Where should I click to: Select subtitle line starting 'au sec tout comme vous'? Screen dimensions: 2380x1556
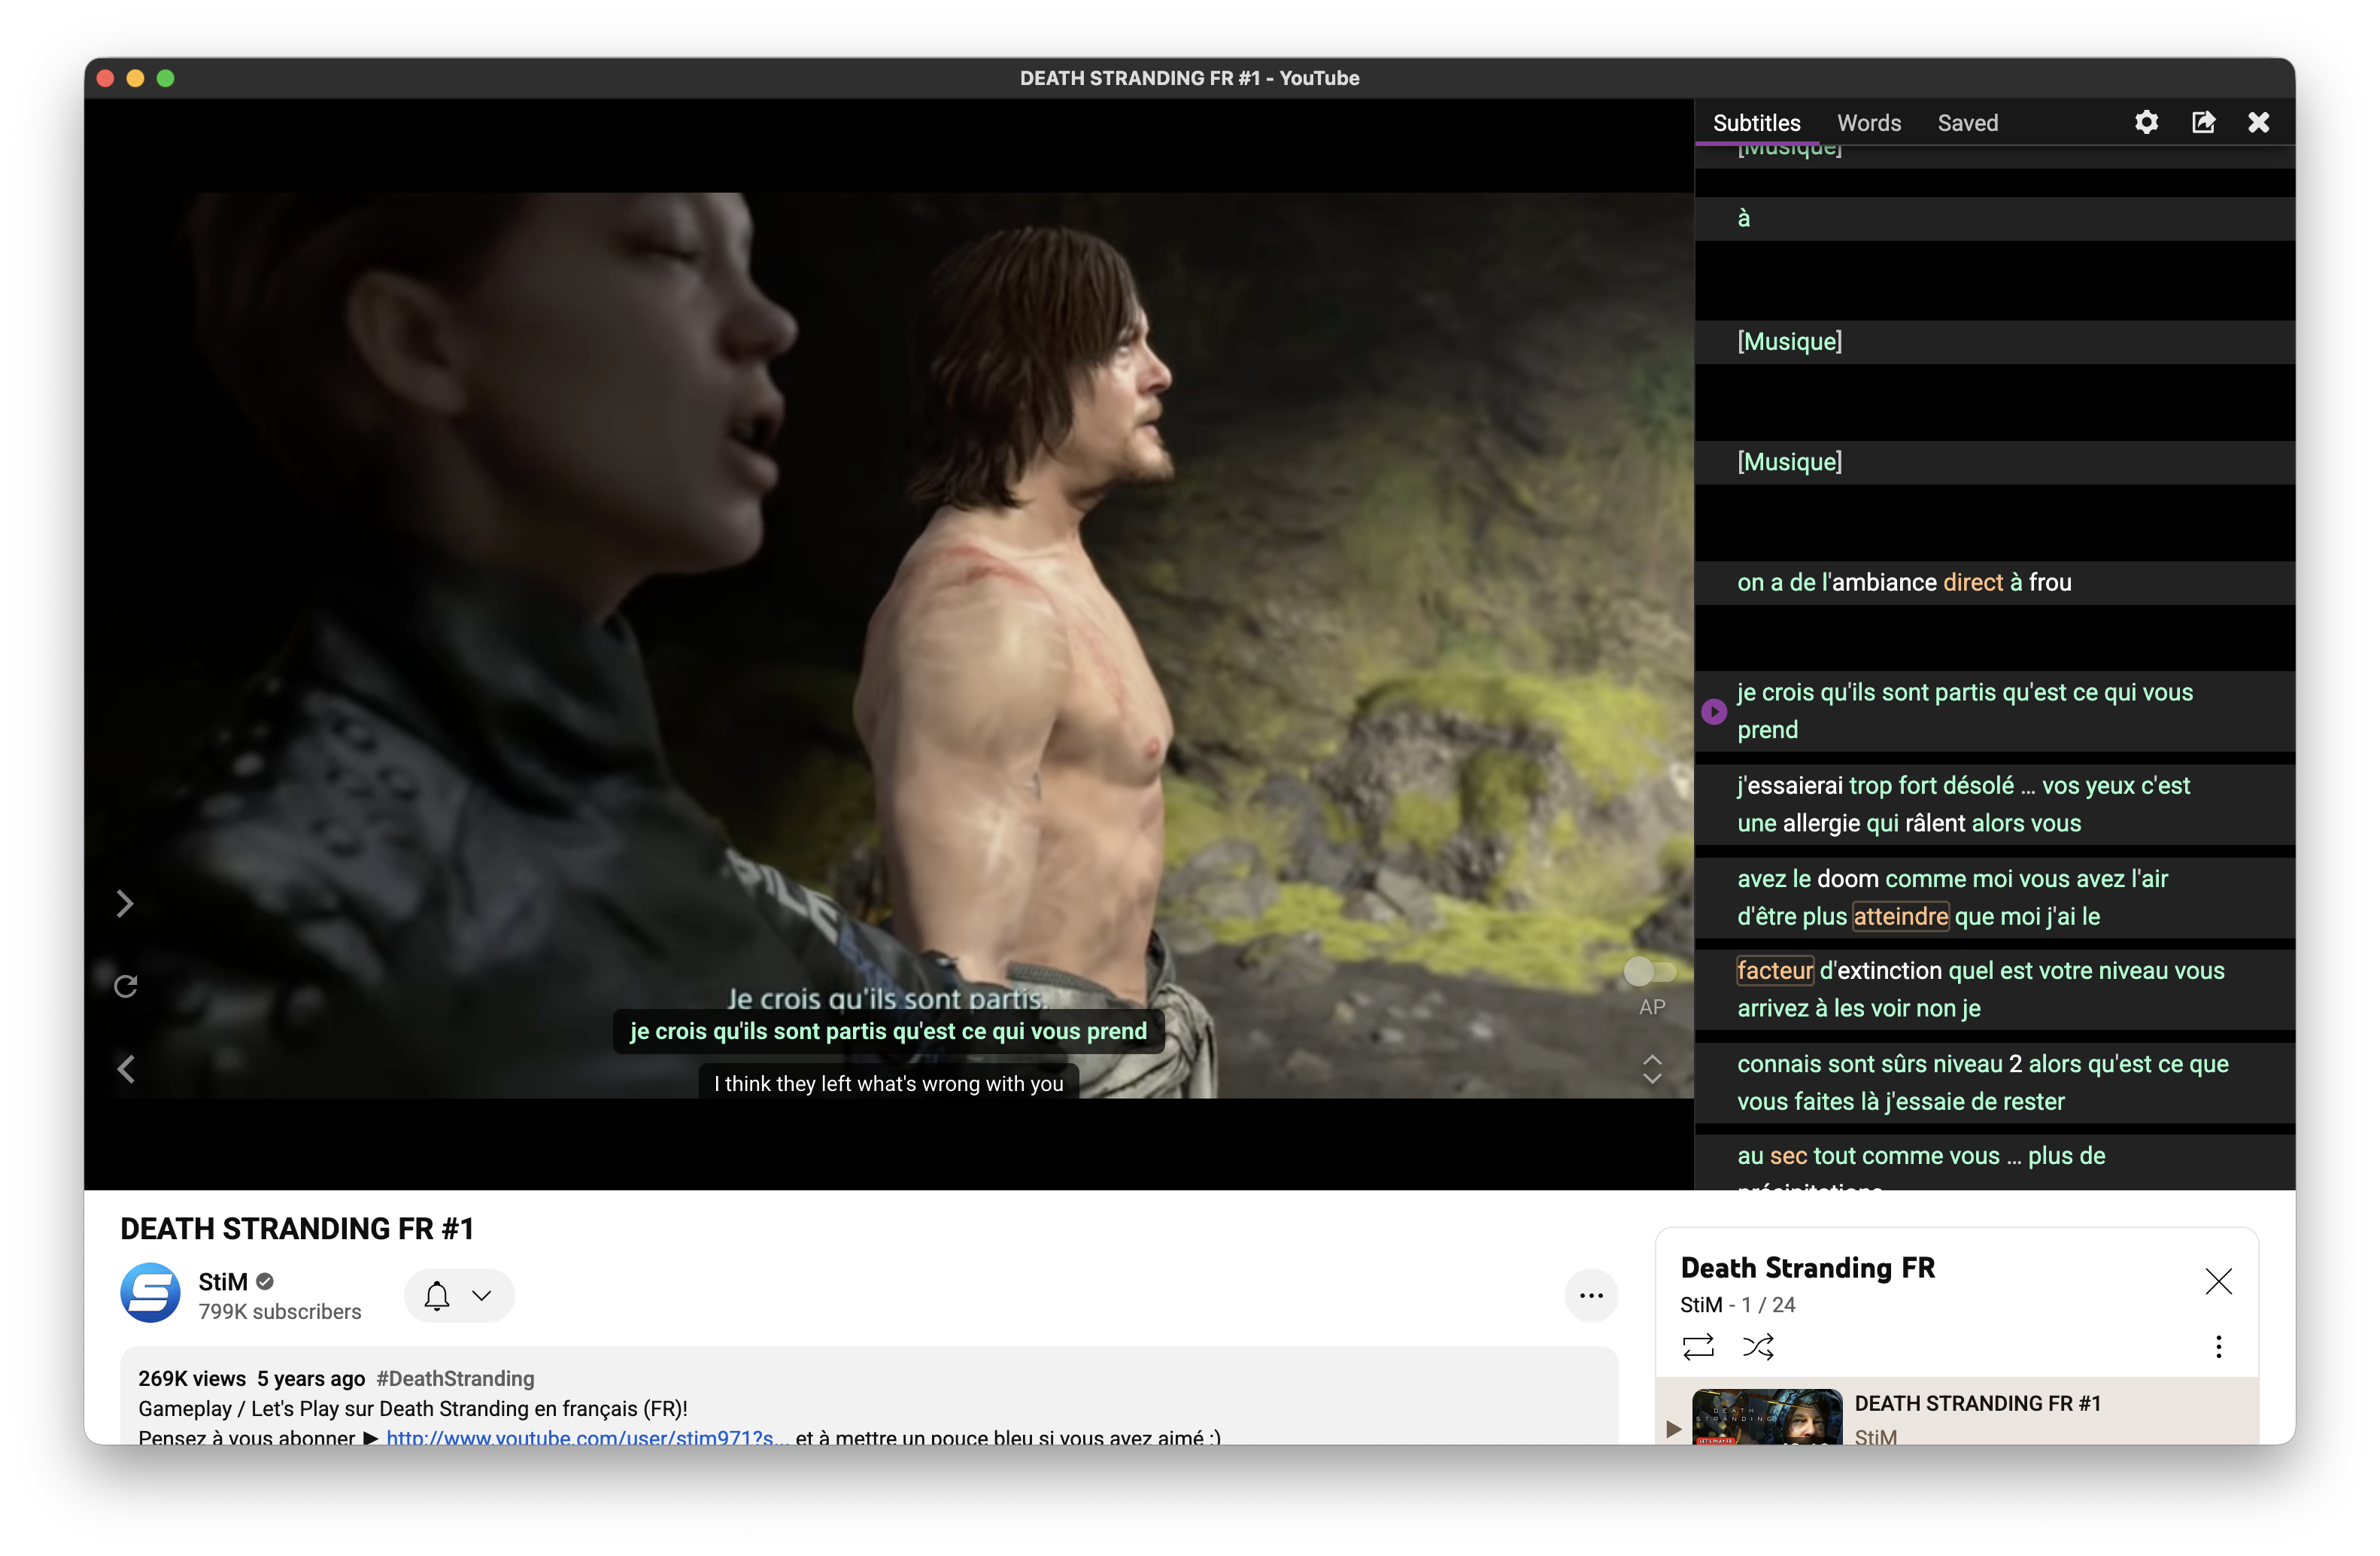[x=1994, y=1162]
